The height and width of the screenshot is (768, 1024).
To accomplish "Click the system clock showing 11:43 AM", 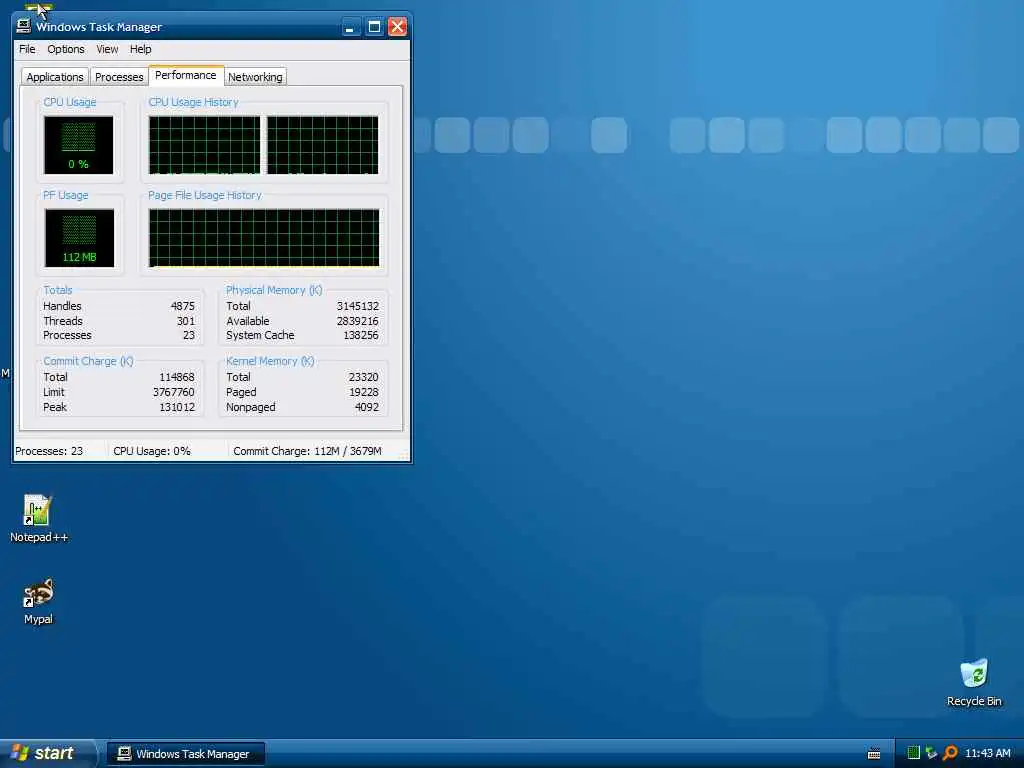I will point(987,753).
